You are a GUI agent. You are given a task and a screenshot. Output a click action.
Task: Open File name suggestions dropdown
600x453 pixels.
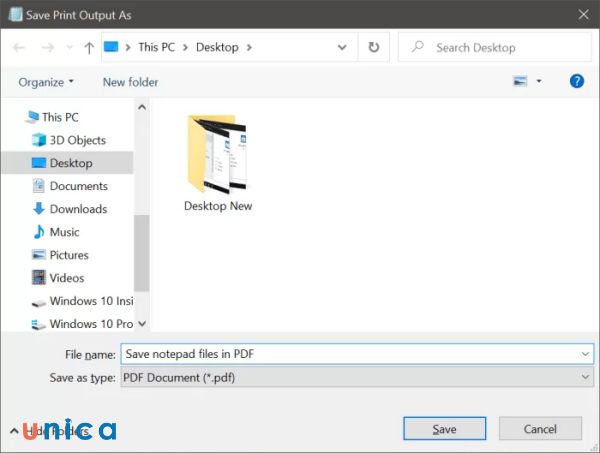click(585, 354)
